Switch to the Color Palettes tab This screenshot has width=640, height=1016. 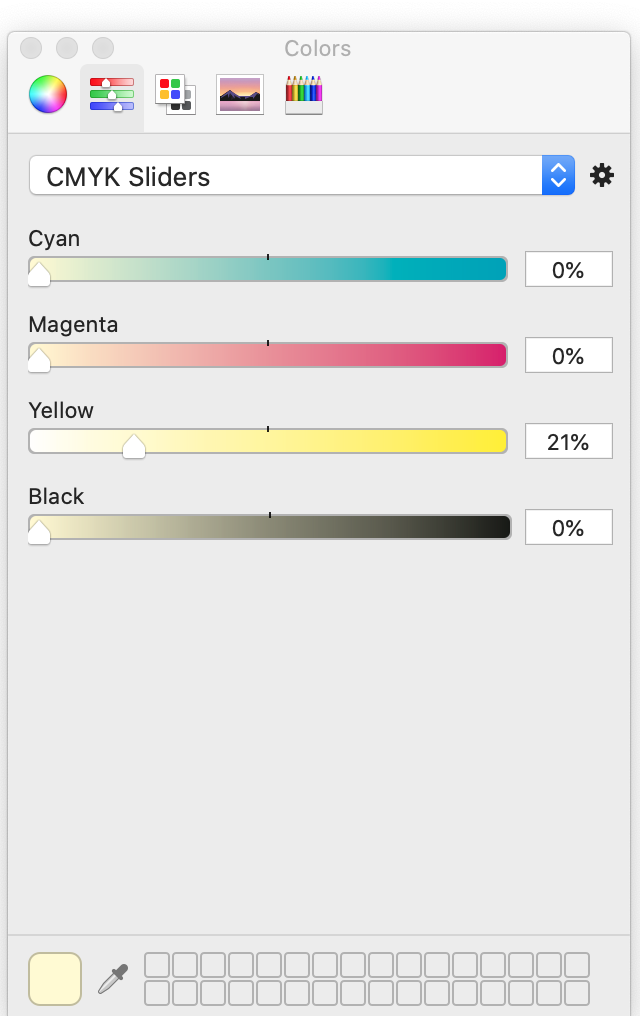175,95
